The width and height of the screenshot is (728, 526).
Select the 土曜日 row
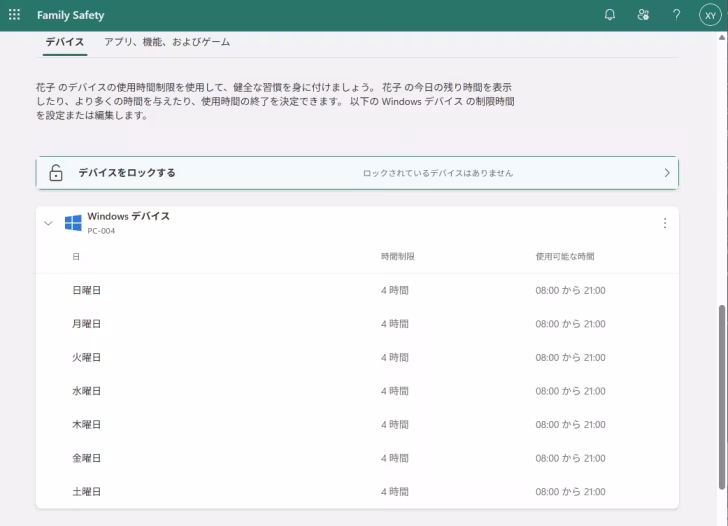tap(357, 492)
